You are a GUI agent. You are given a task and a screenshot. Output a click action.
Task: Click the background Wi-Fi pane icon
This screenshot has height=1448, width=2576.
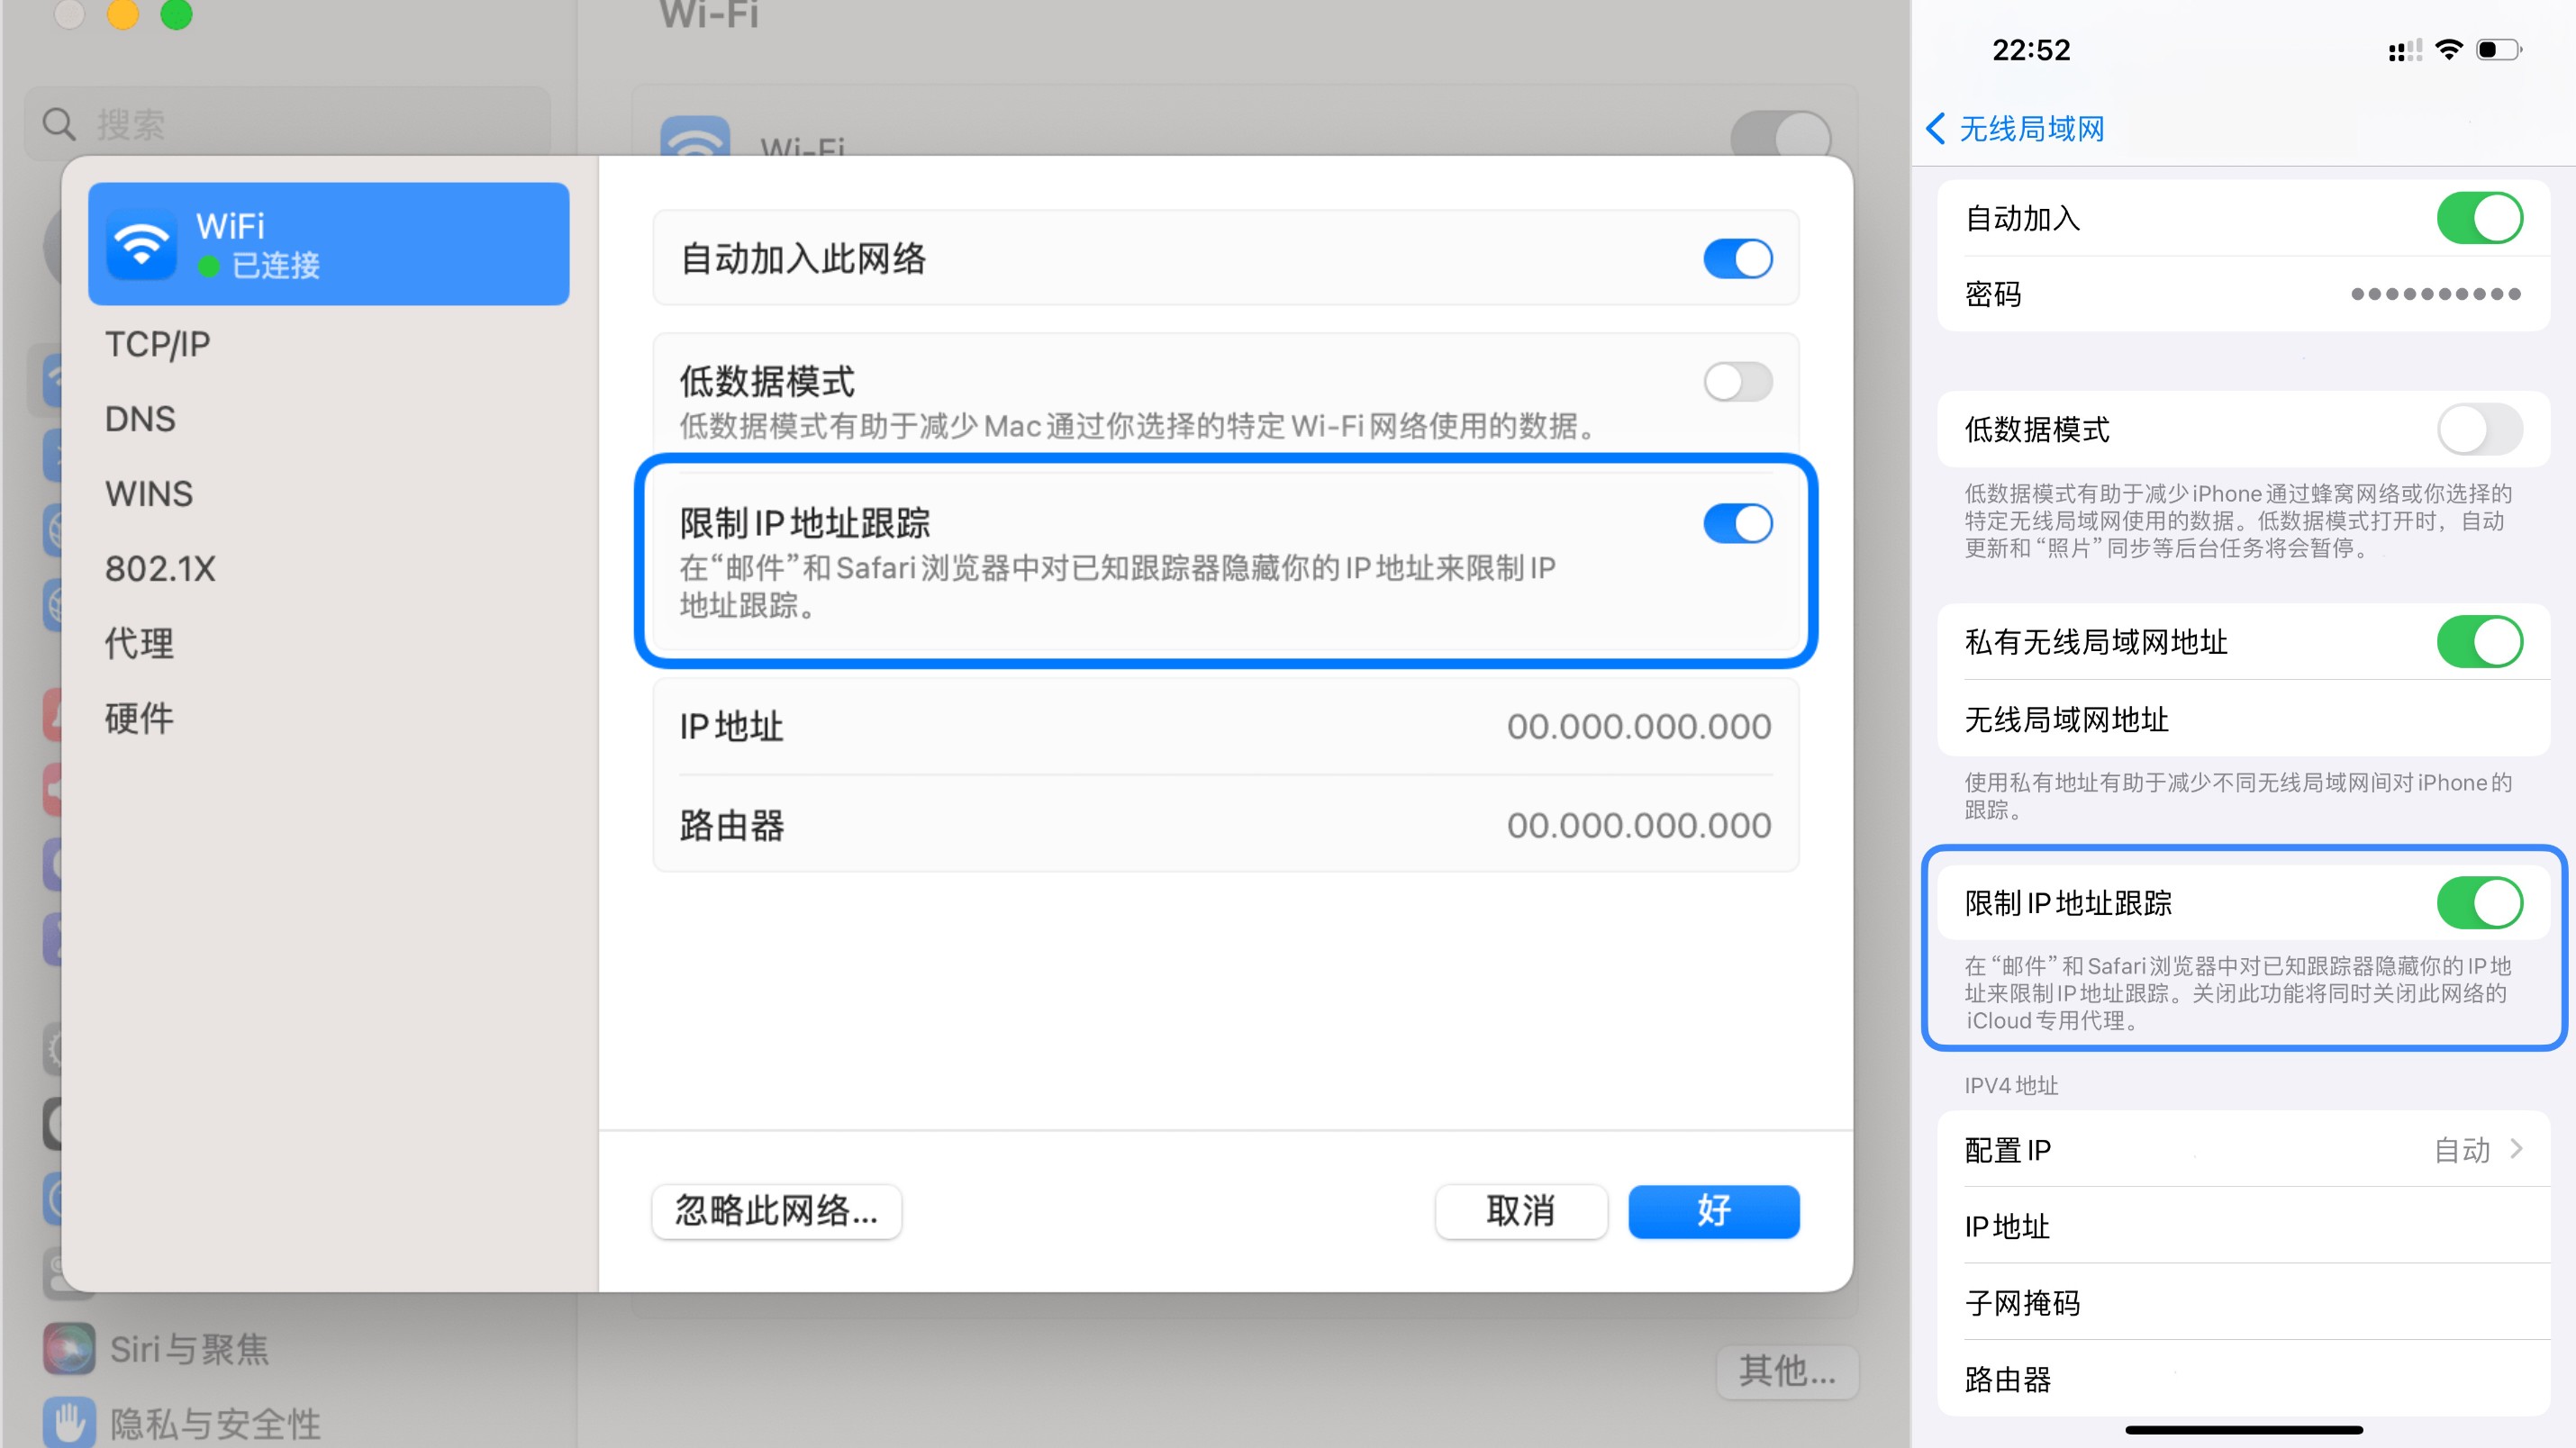[x=695, y=138]
